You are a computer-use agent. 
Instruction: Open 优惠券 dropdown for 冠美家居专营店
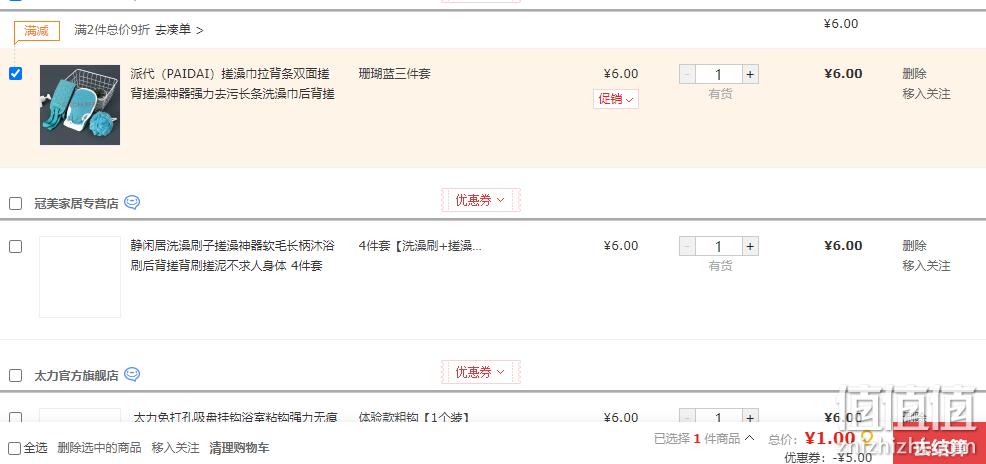coord(480,200)
